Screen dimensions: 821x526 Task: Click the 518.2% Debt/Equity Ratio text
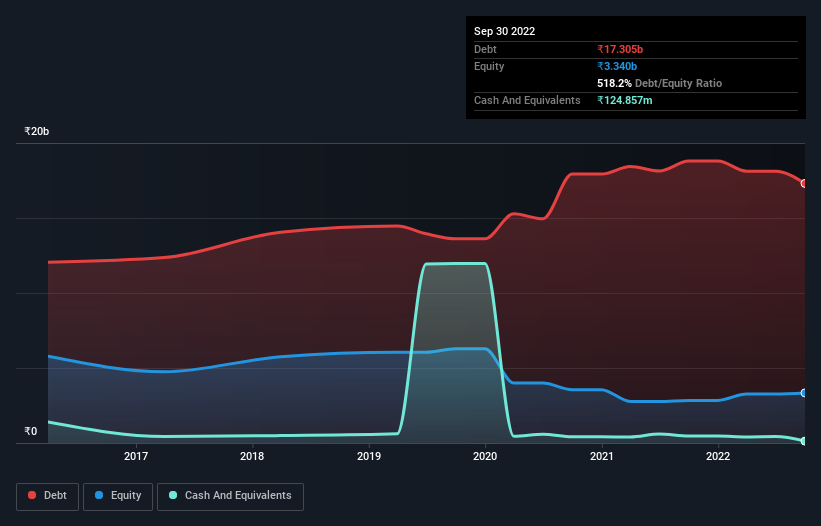pos(659,83)
